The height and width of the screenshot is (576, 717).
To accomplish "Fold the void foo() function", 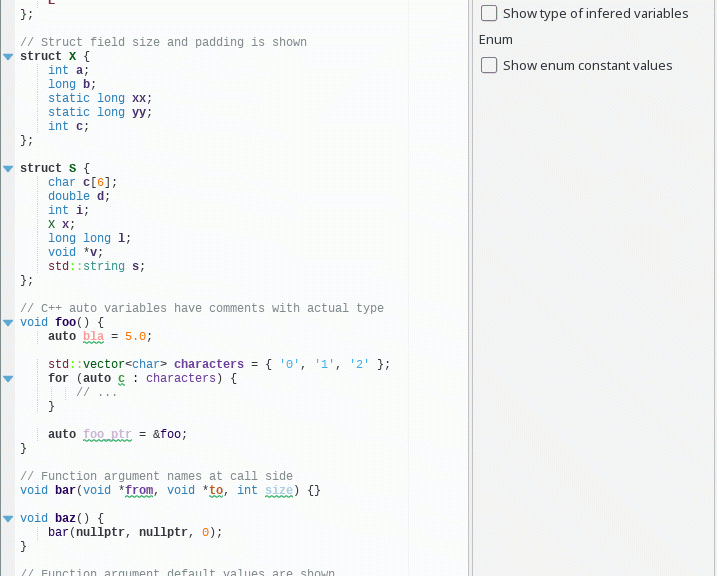I will (8, 323).
